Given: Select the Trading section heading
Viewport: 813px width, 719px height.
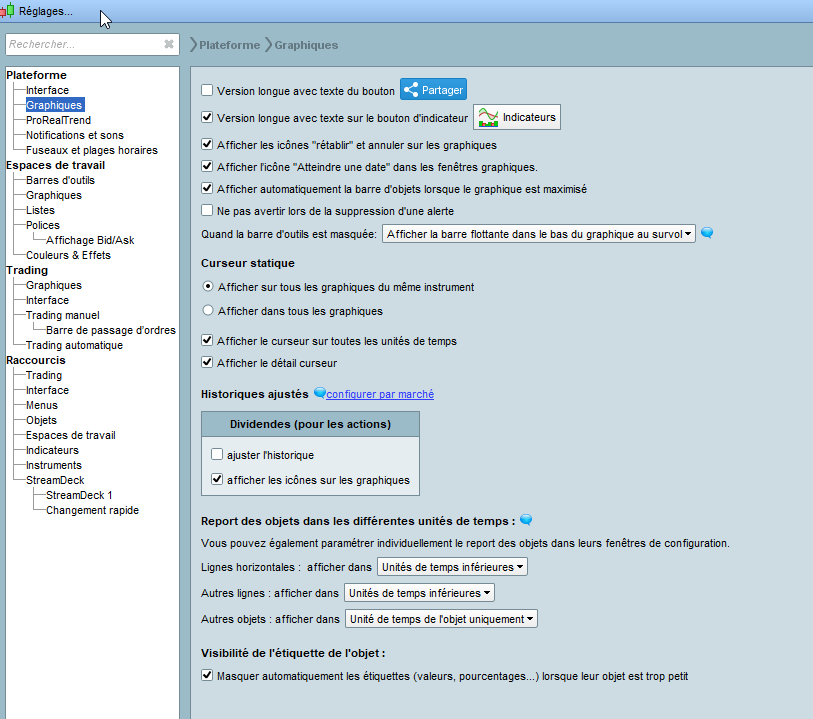Looking at the screenshot, I should pyautogui.click(x=27, y=270).
